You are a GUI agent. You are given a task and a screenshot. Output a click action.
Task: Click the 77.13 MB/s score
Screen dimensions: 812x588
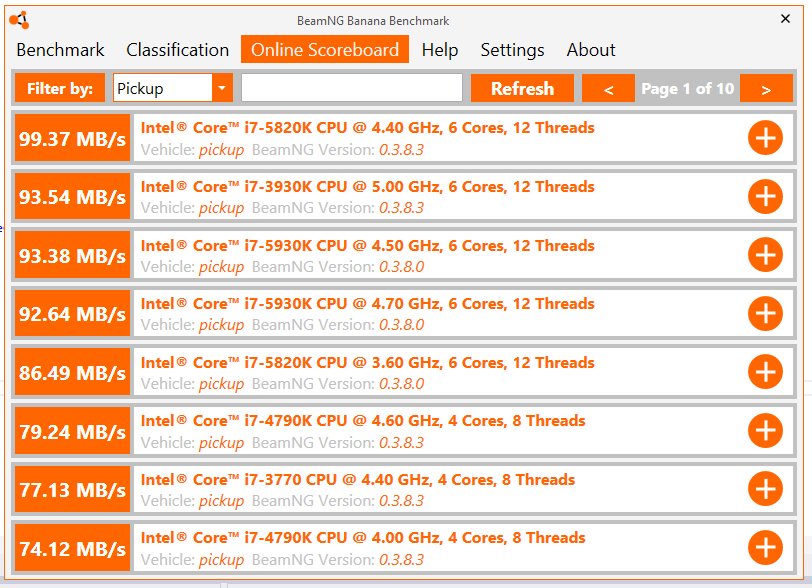72,489
